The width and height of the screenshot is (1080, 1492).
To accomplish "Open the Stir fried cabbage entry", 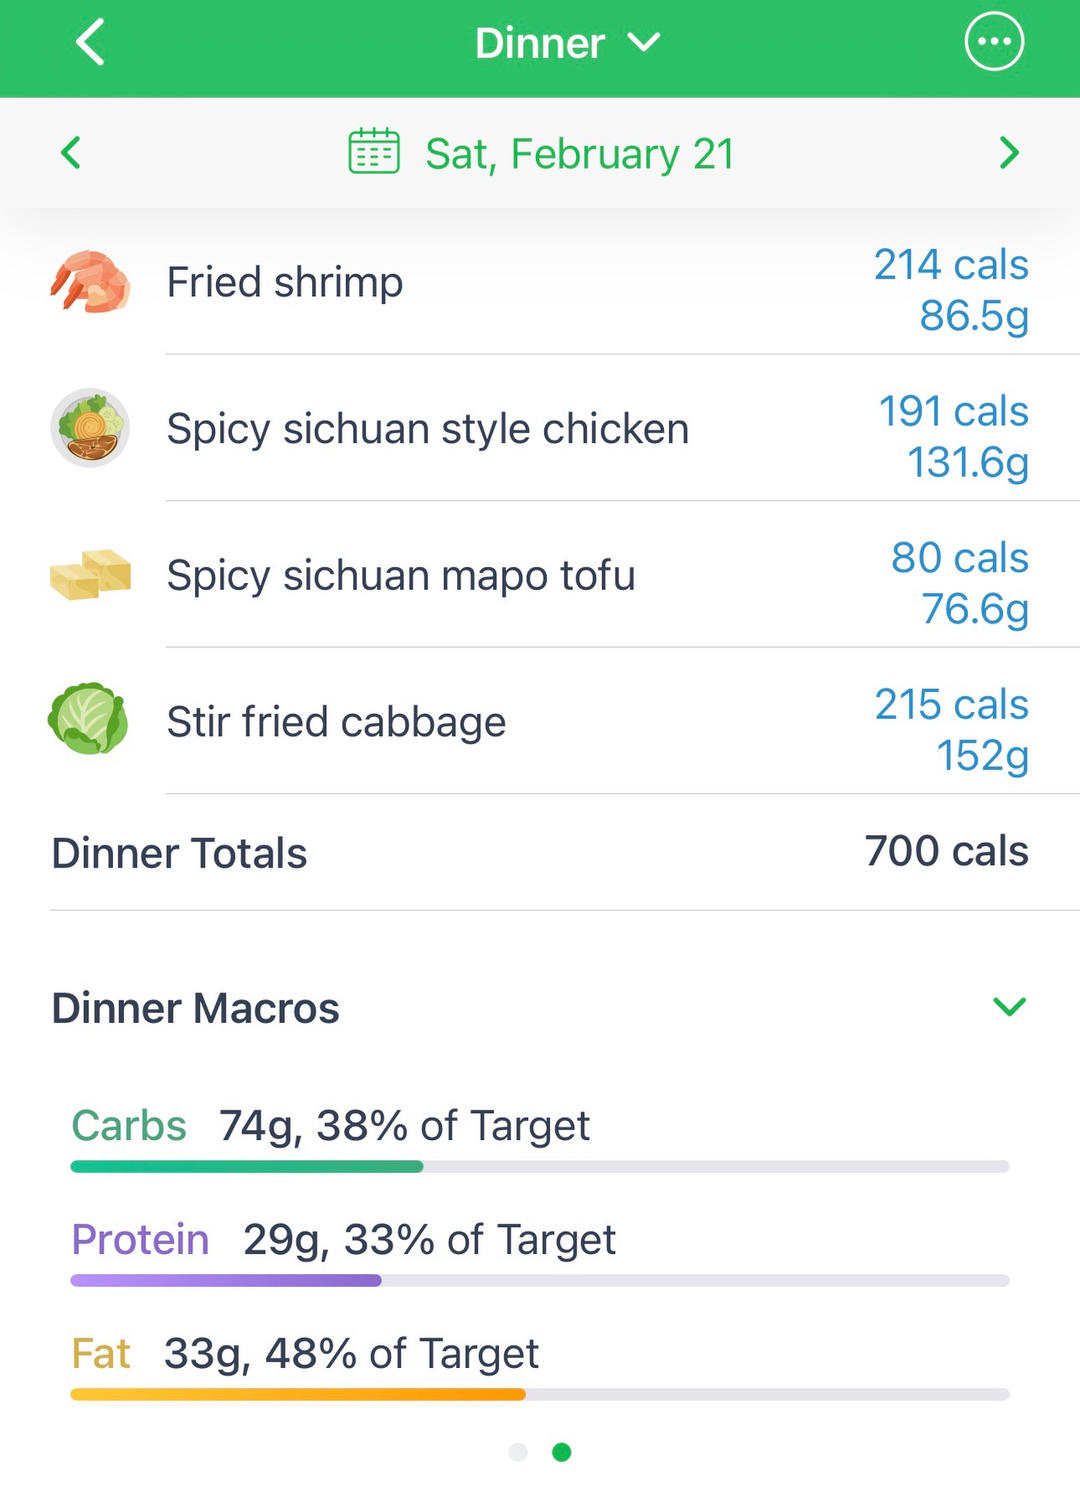I will coord(336,722).
